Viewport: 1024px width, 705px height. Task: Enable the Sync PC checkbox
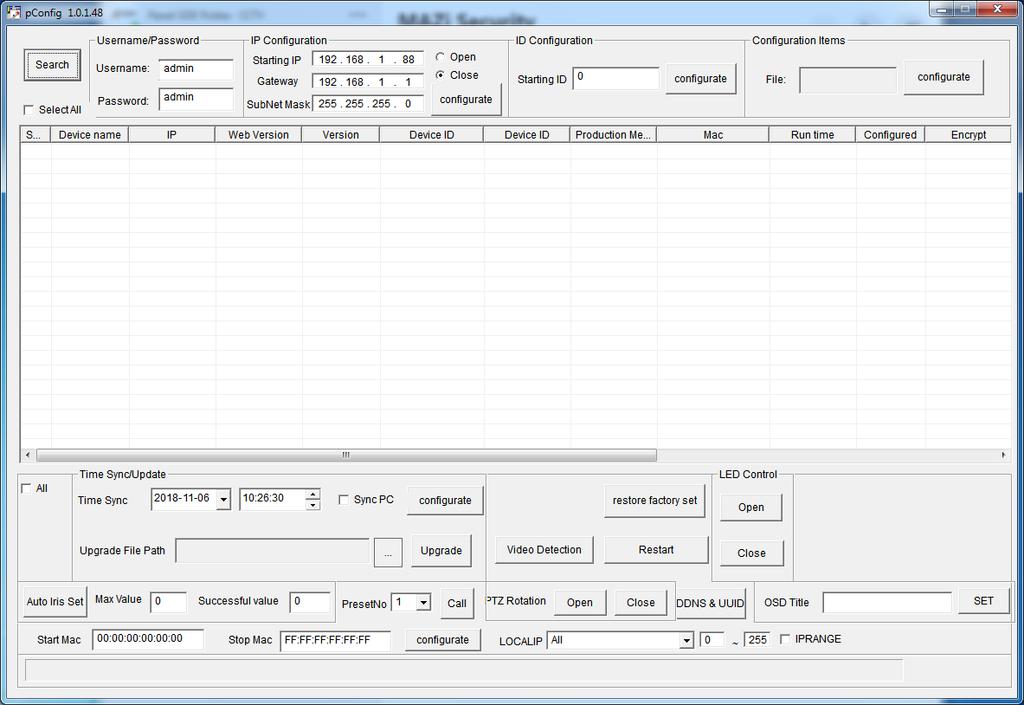pyautogui.click(x=343, y=499)
